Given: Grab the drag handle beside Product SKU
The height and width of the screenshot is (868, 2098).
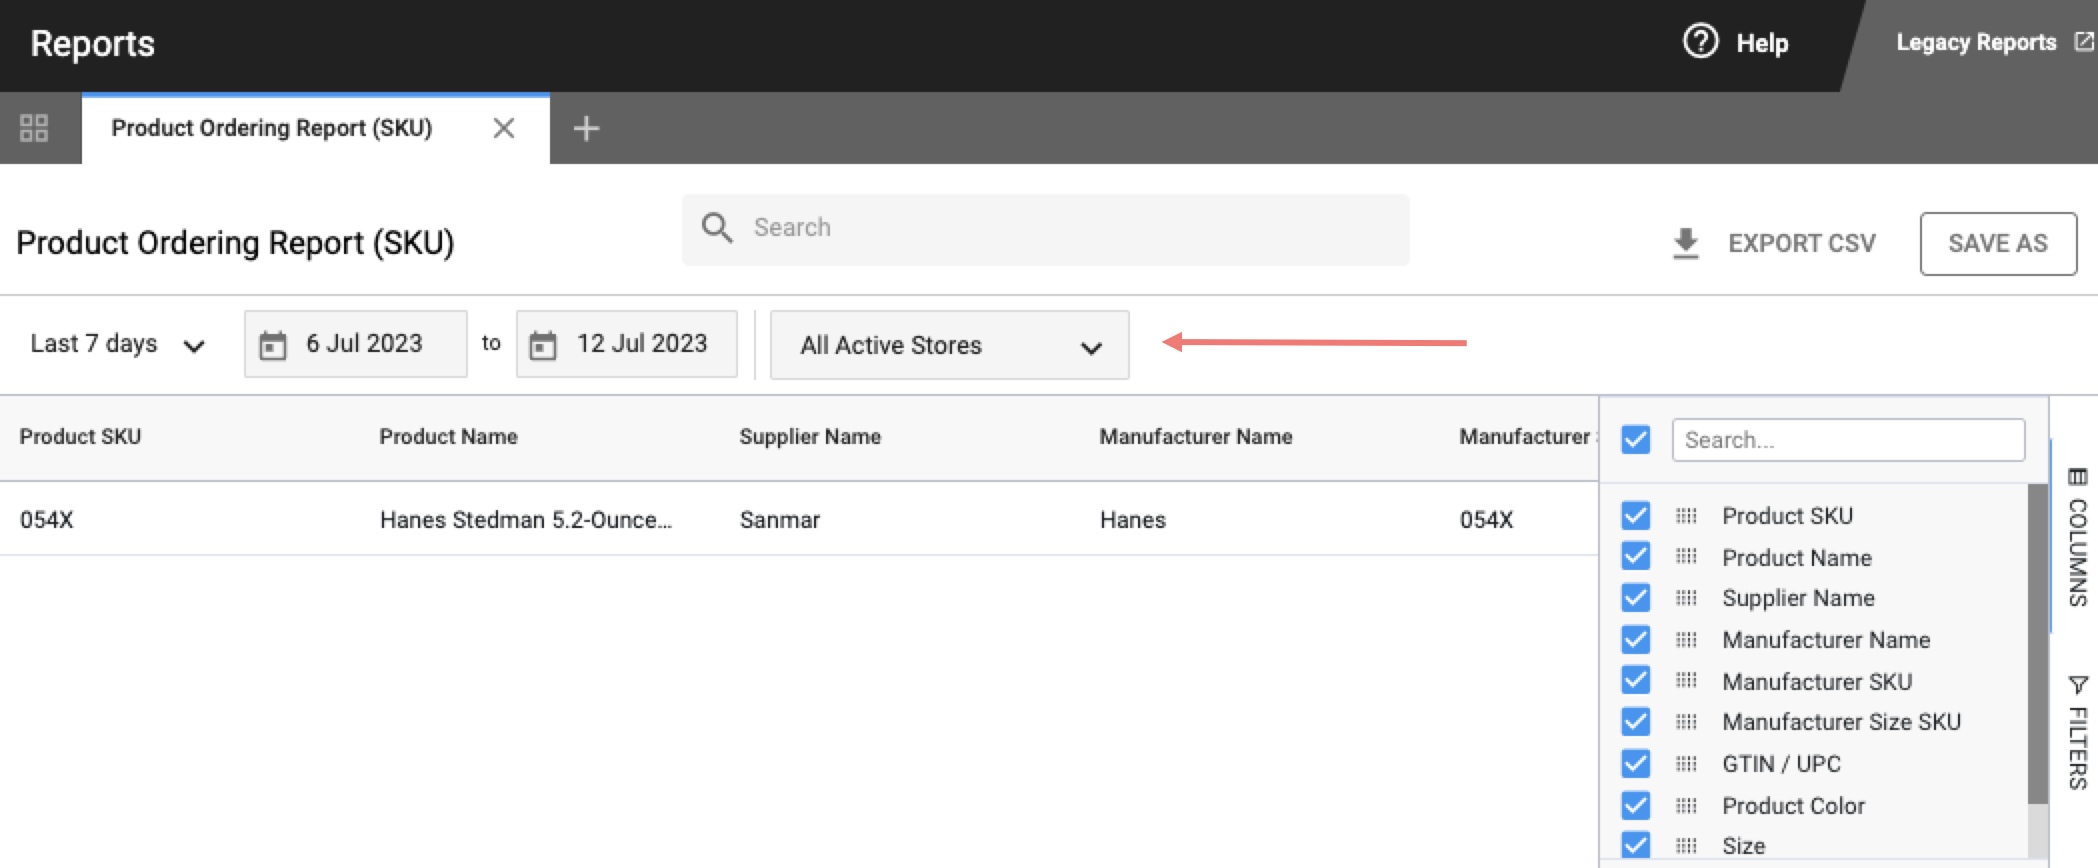Looking at the screenshot, I should [x=1686, y=516].
